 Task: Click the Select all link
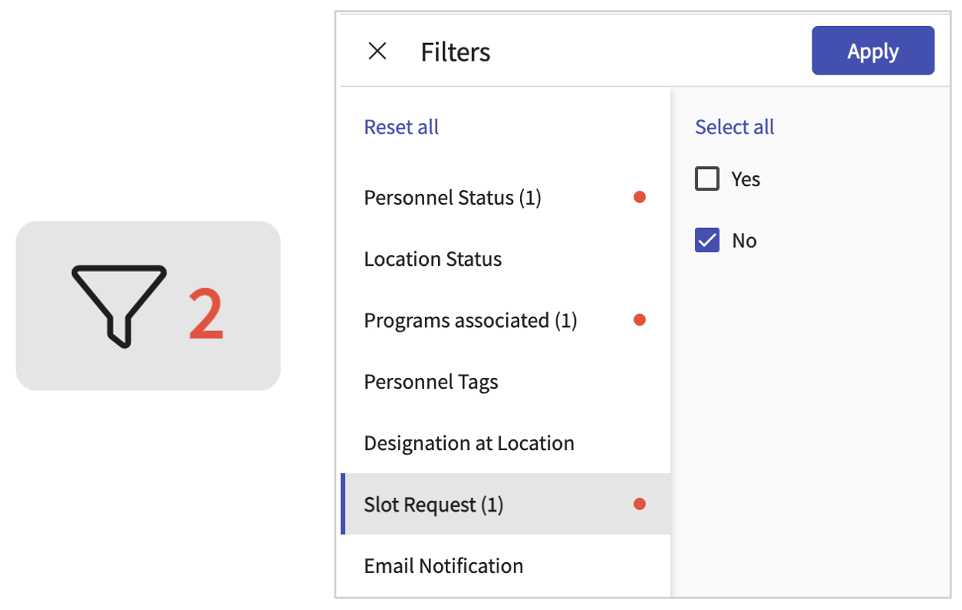734,127
